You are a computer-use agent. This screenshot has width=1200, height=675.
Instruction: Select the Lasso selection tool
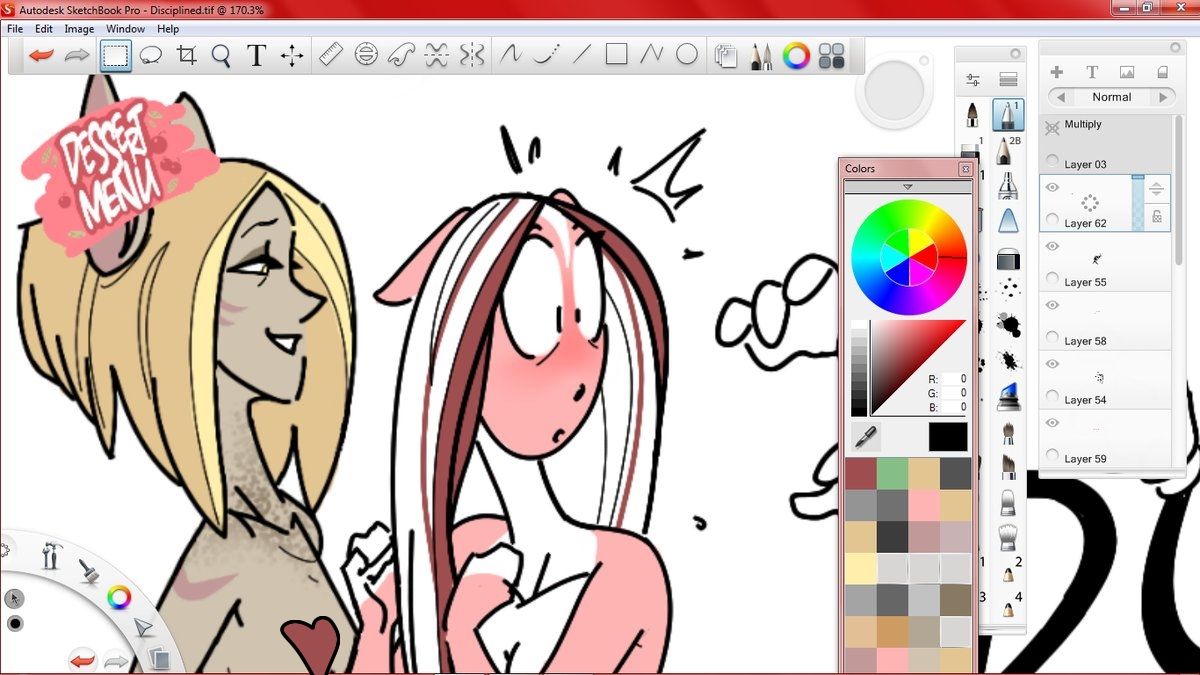click(151, 55)
